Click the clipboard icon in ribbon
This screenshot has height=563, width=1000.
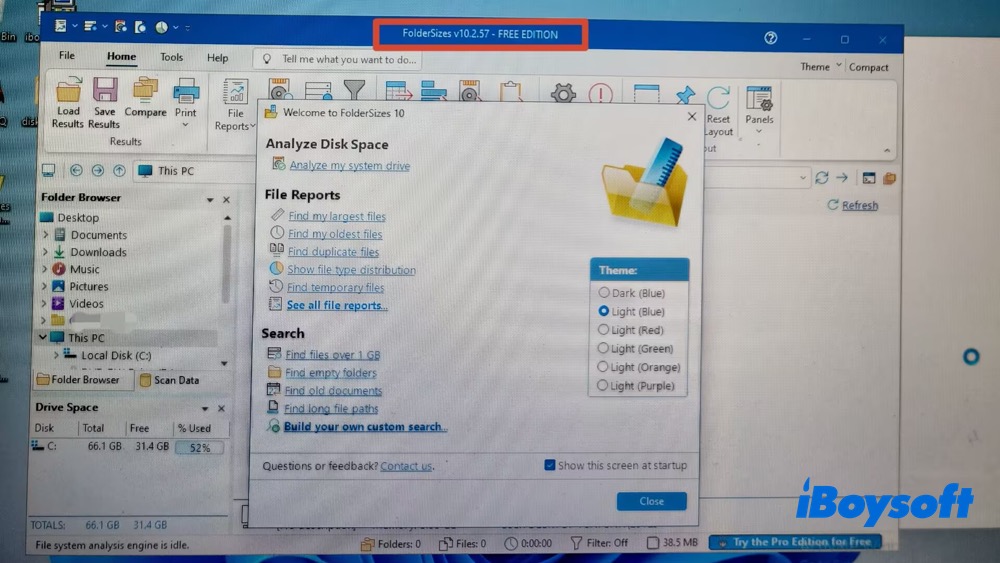point(510,92)
